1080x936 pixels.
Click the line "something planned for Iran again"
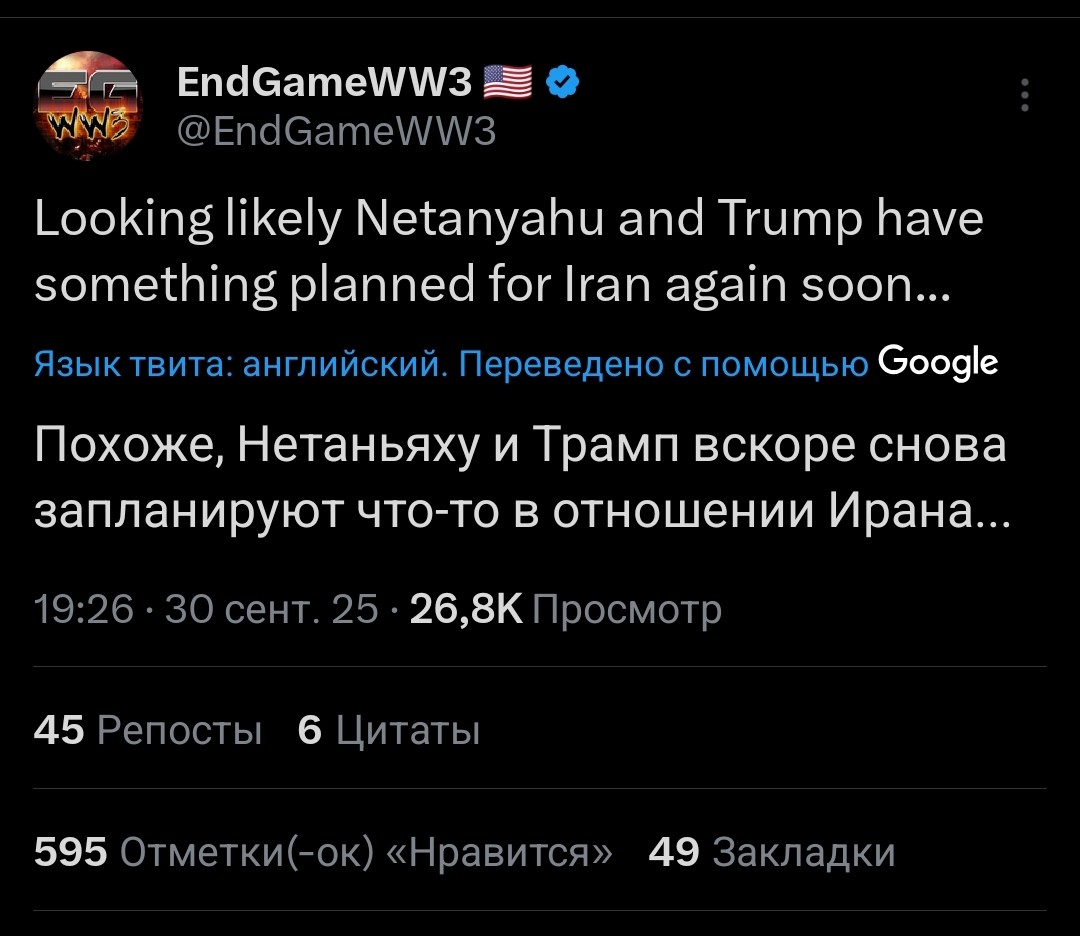pos(491,288)
